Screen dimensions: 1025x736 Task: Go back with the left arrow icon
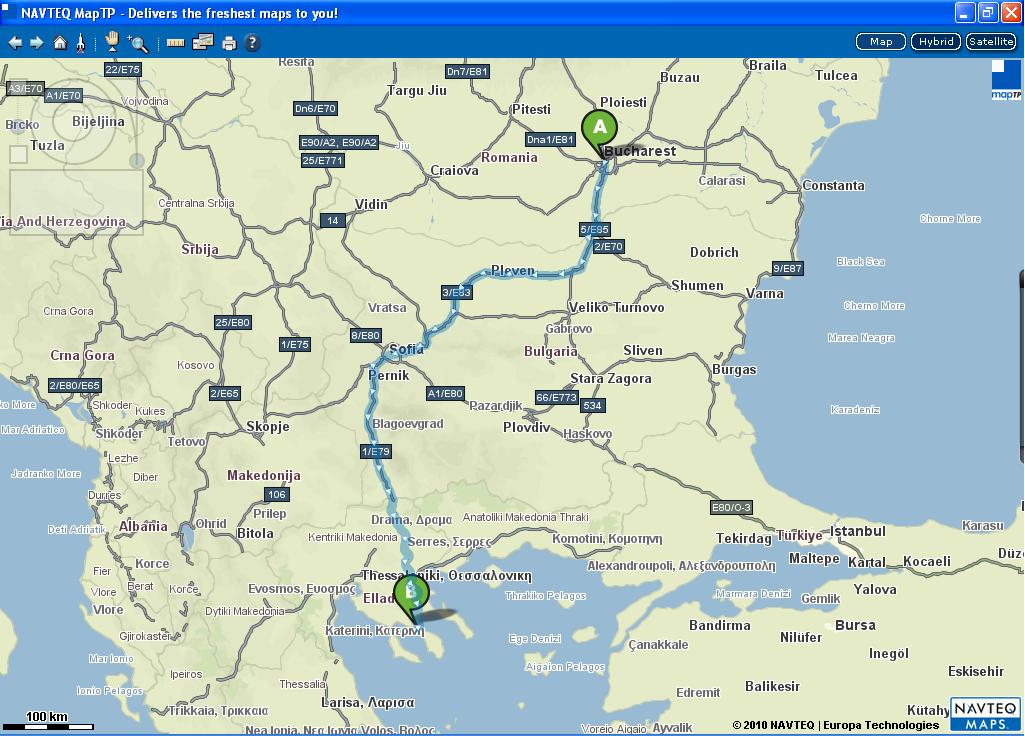15,43
